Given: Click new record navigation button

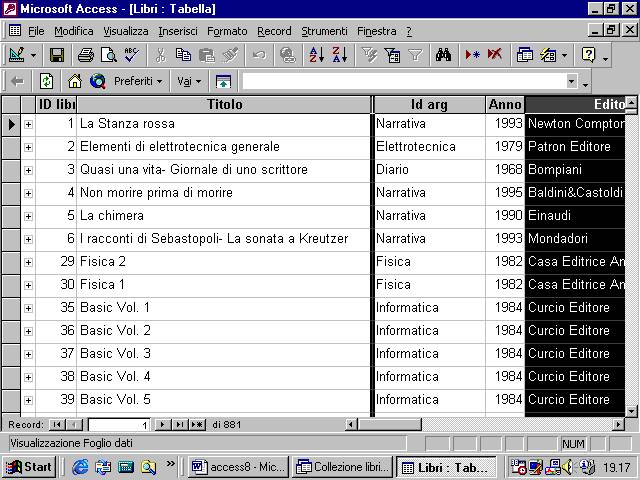Looking at the screenshot, I should tap(197, 424).
